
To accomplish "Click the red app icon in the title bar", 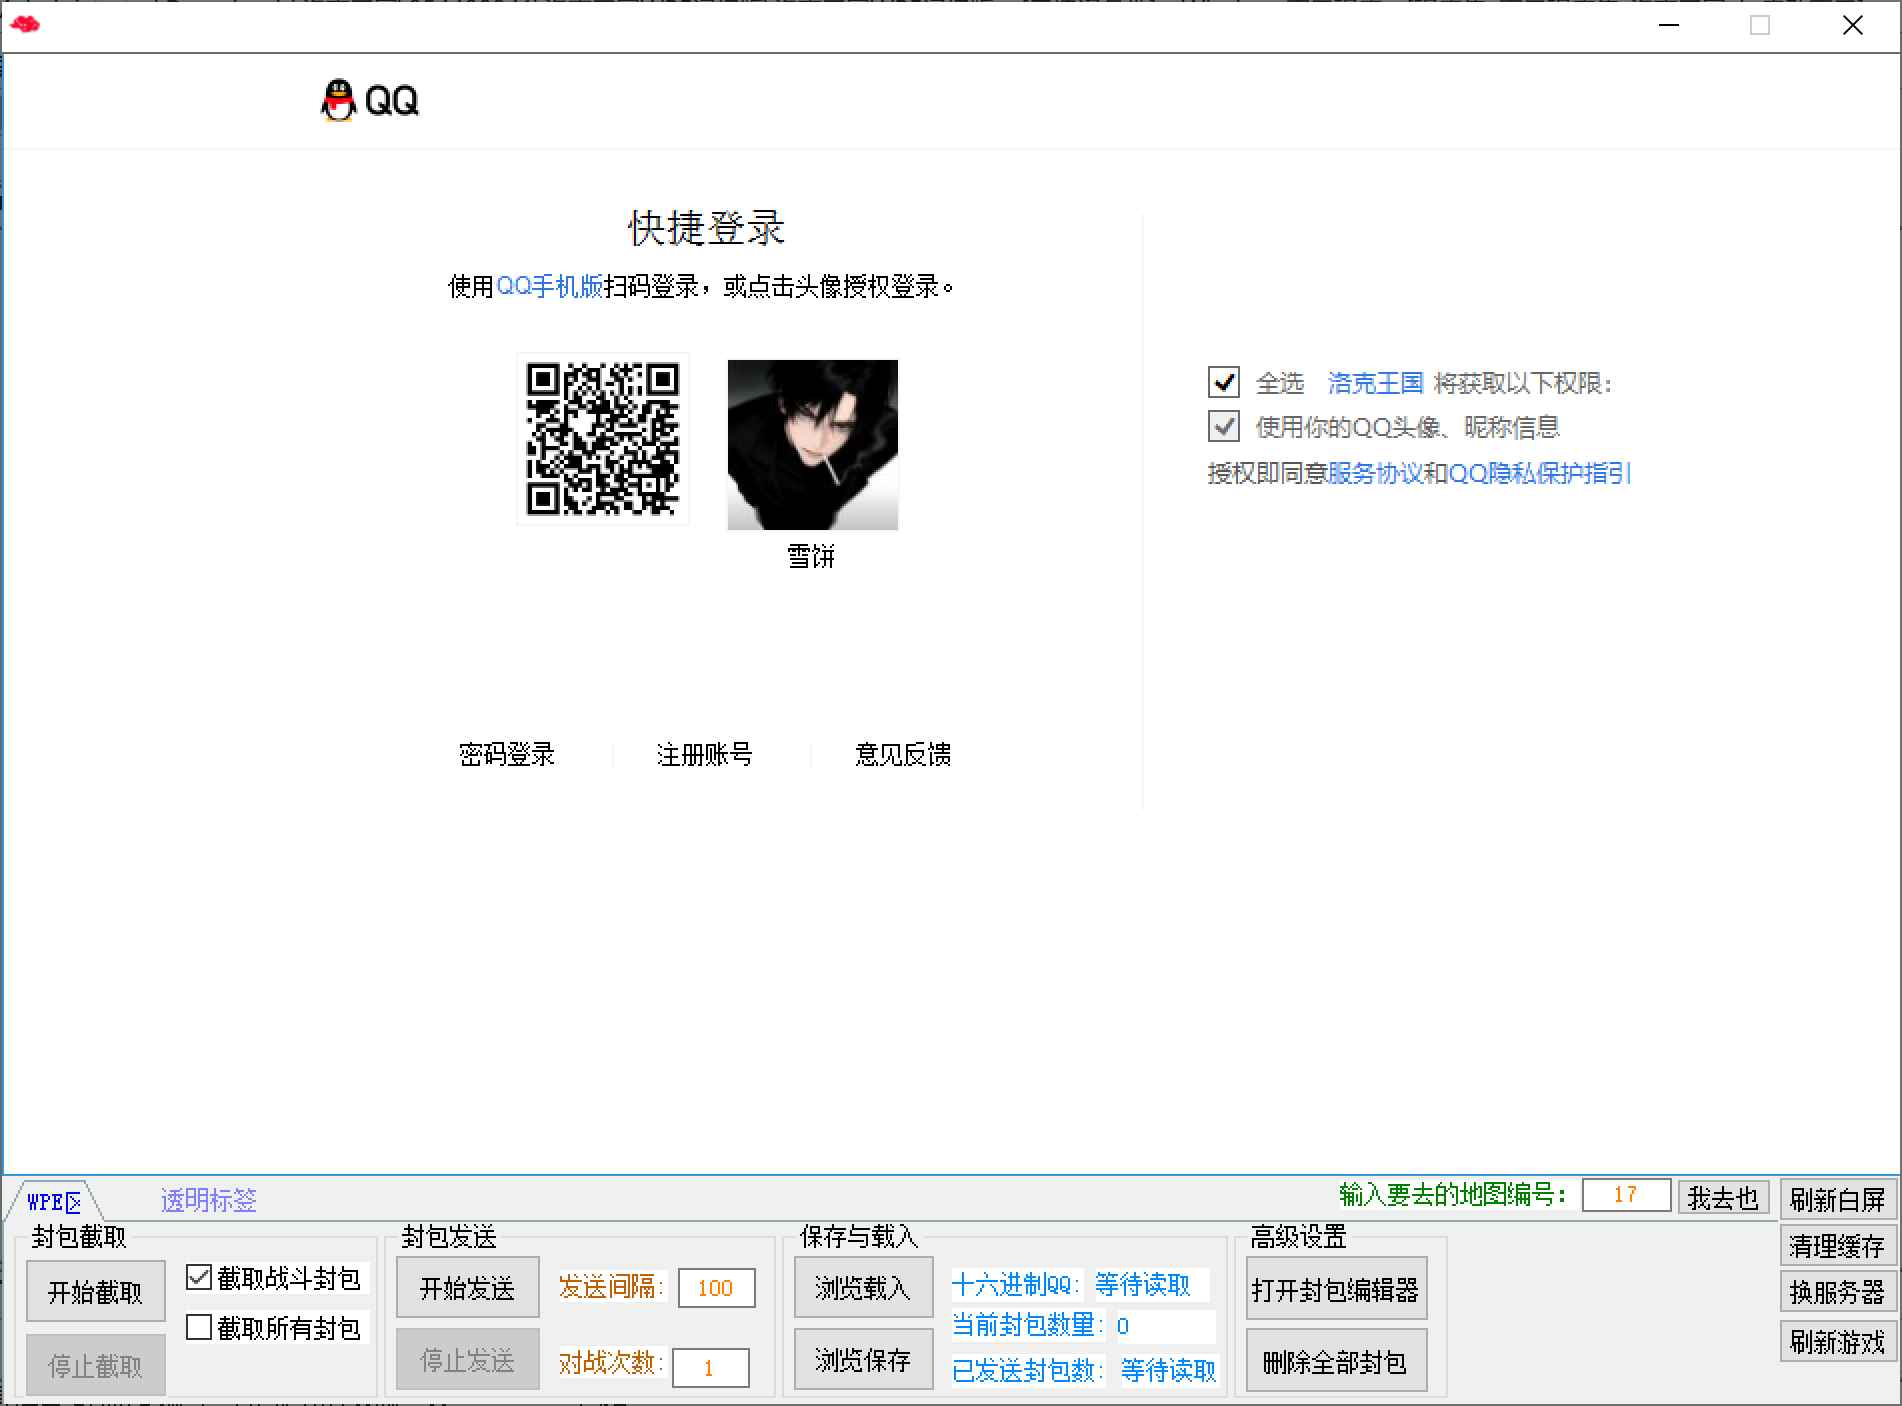I will click(25, 24).
